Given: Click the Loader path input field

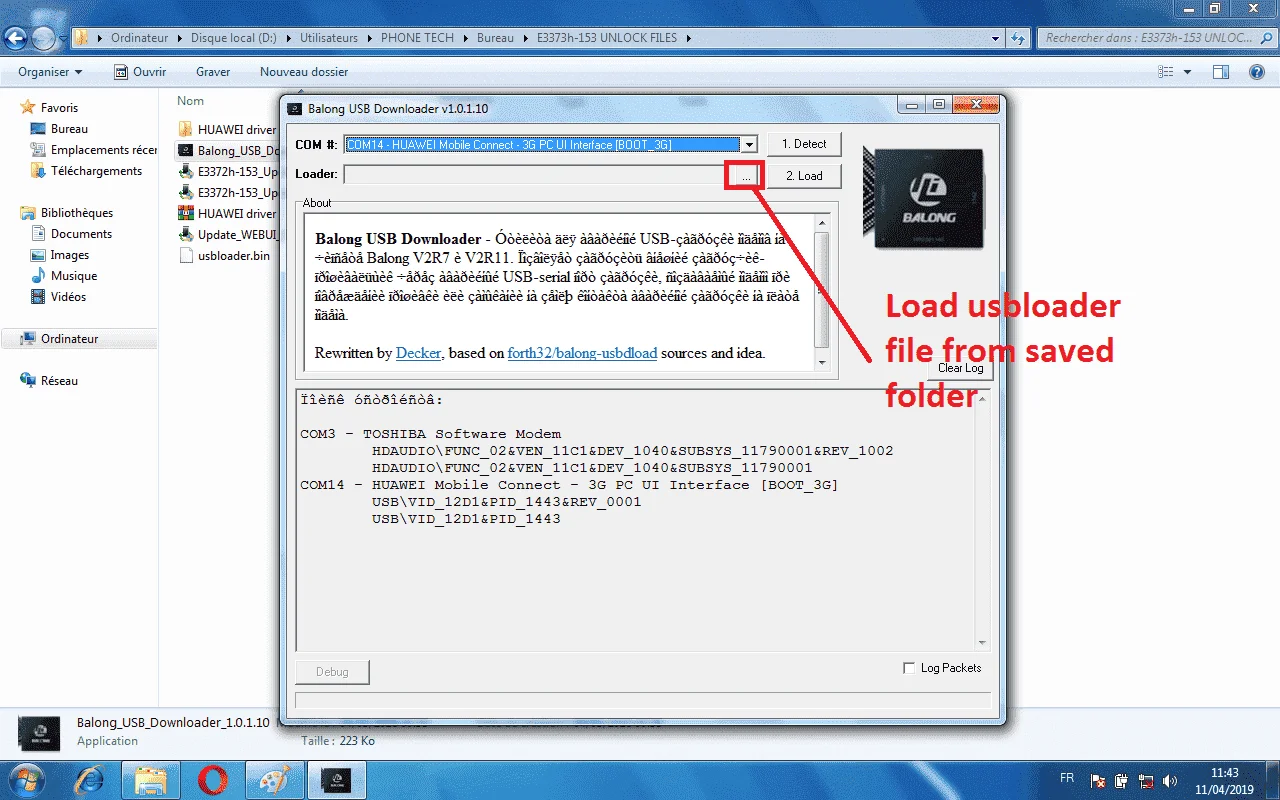Looking at the screenshot, I should point(536,175).
